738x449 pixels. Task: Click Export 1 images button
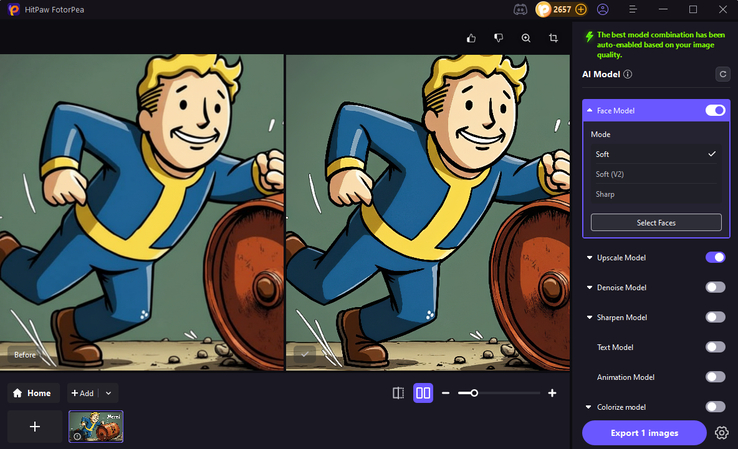[x=644, y=433]
